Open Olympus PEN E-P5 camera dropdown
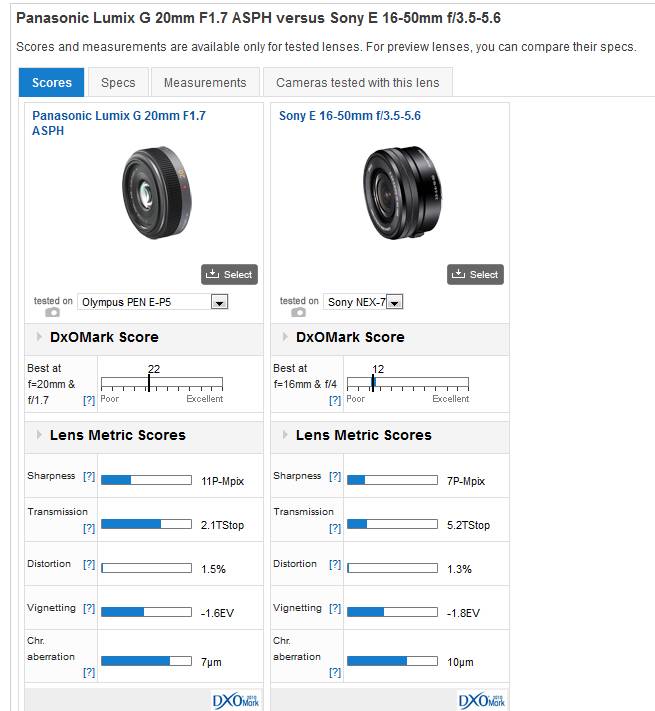This screenshot has width=655, height=711. click(x=219, y=302)
